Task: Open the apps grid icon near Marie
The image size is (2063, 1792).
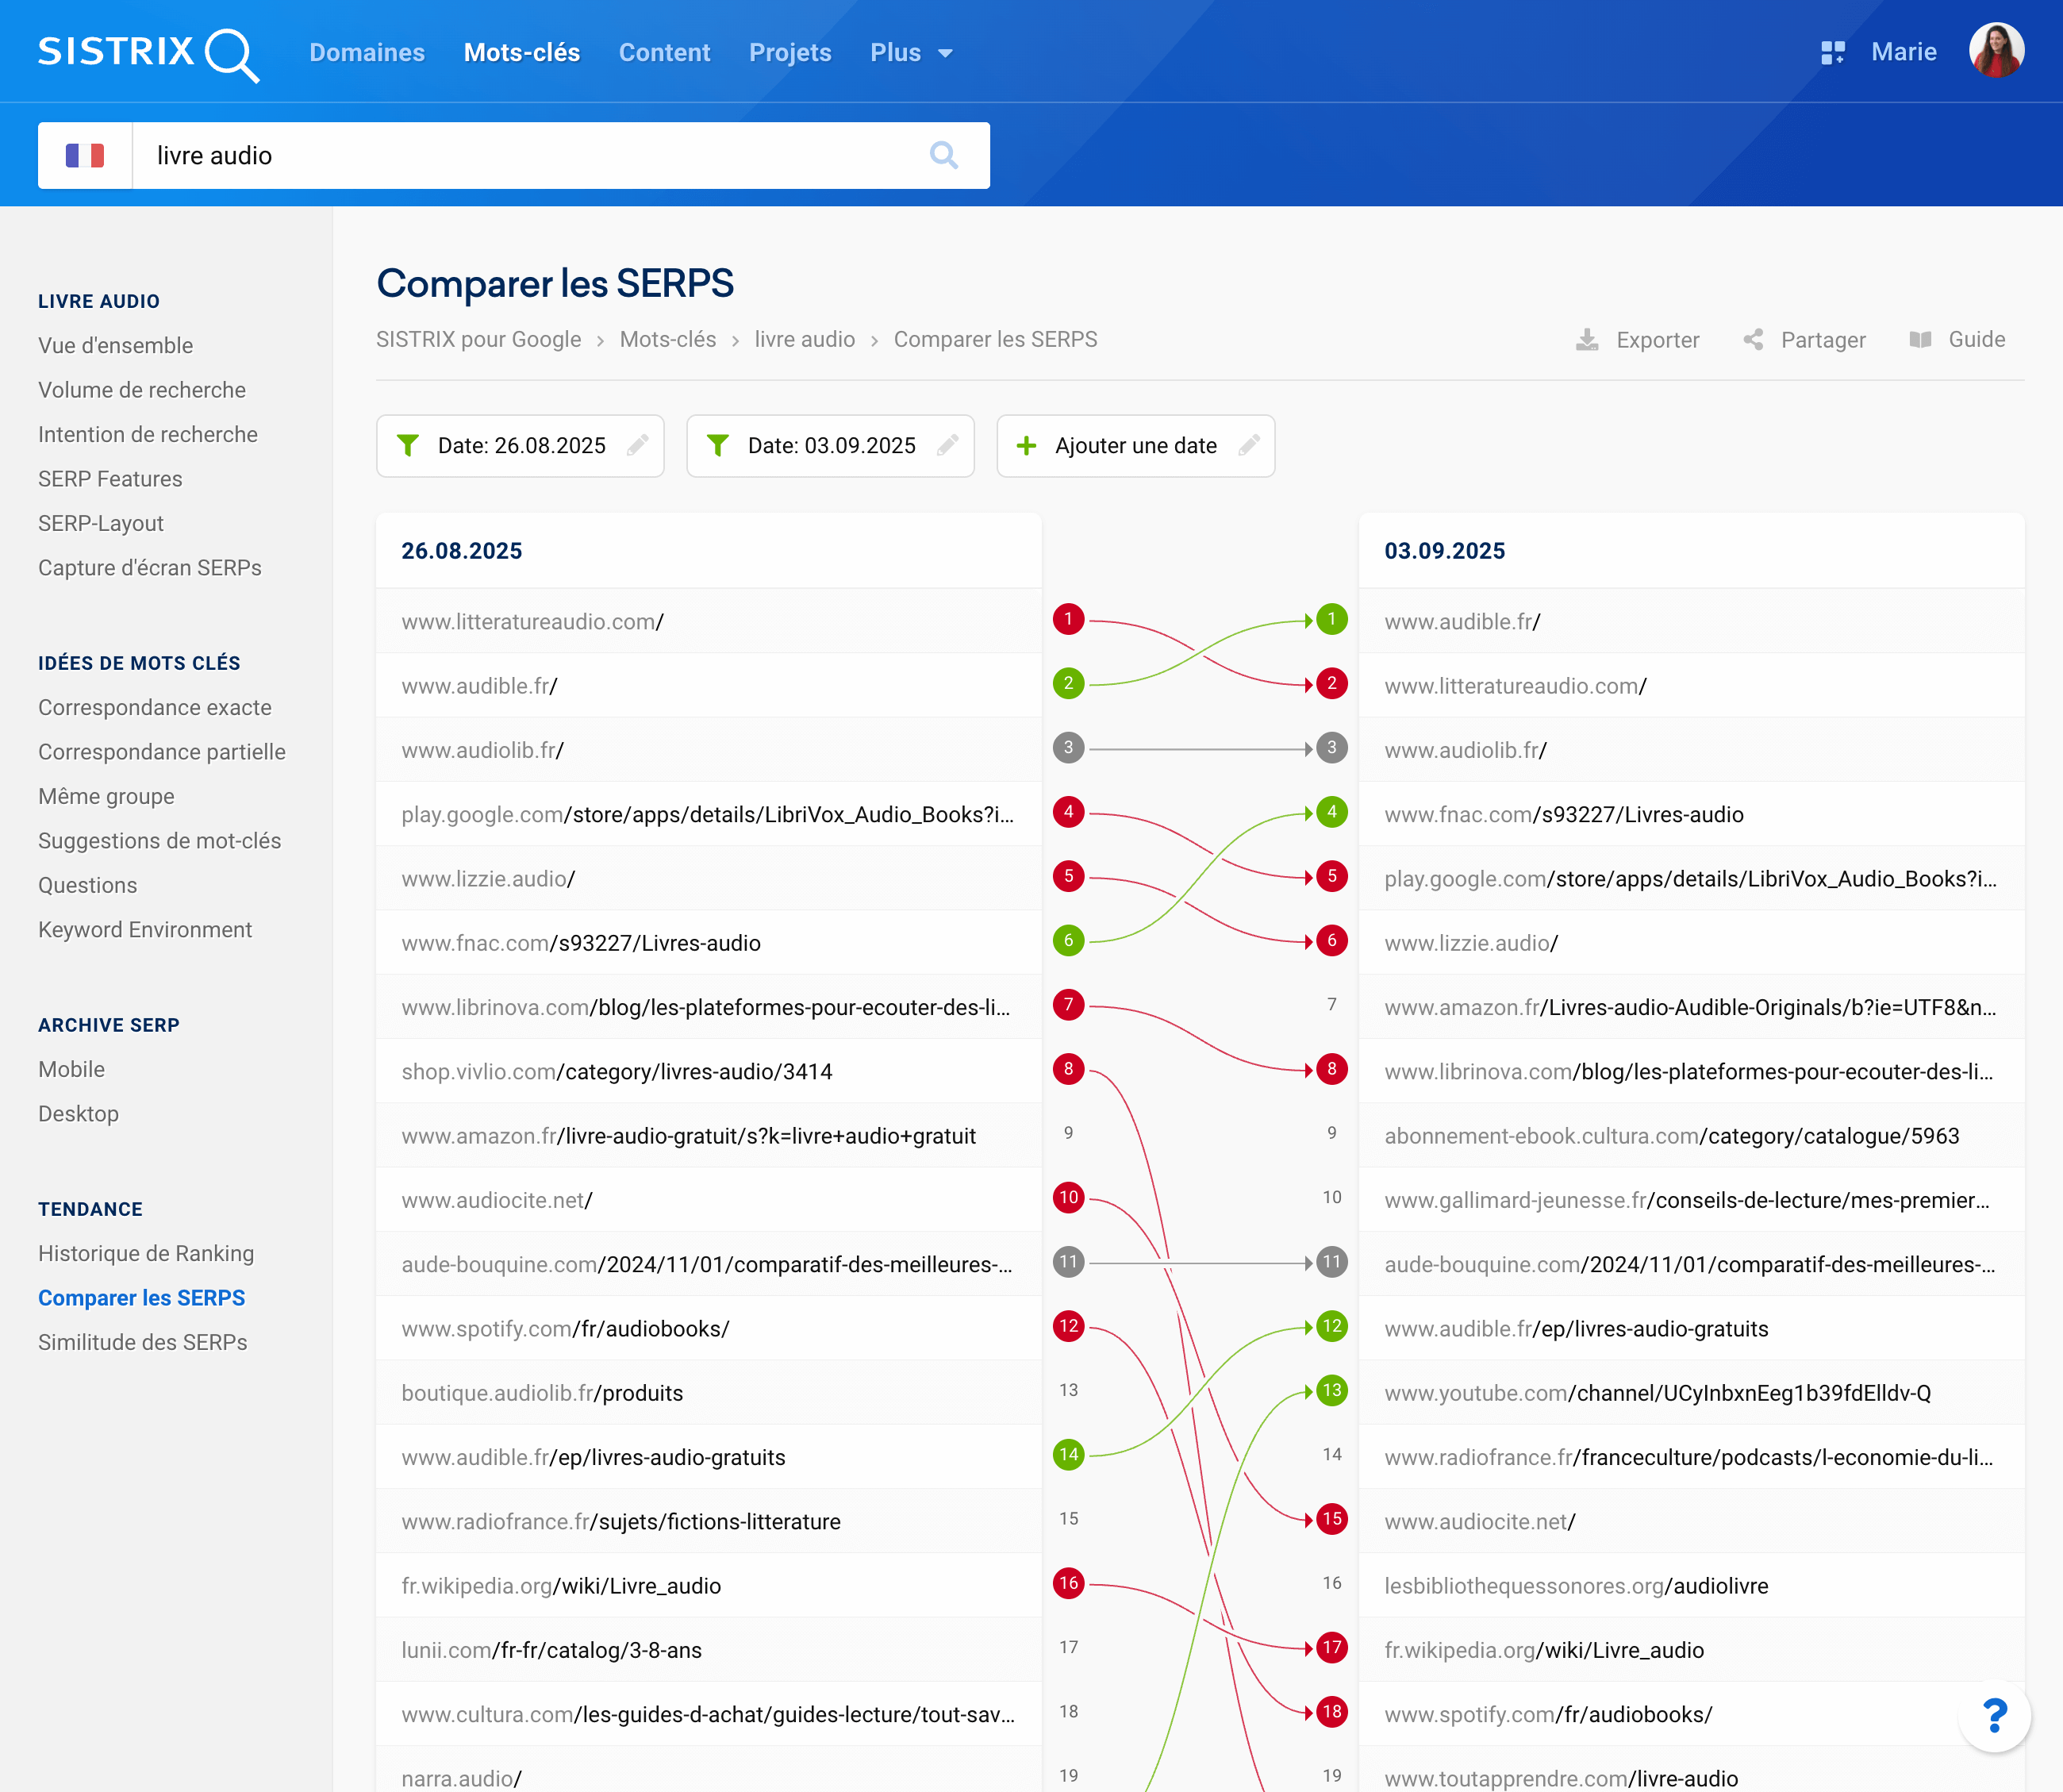Action: click(x=1832, y=53)
